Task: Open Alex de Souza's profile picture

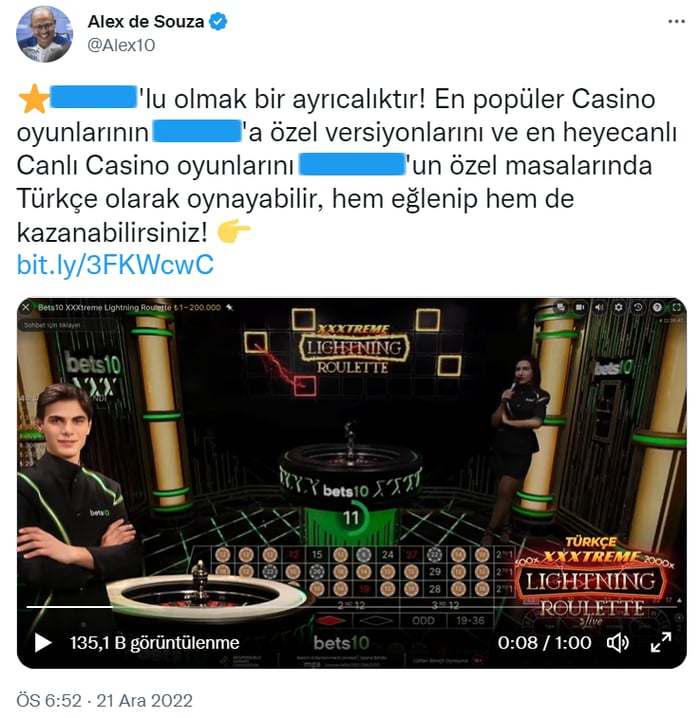Action: click(x=44, y=34)
